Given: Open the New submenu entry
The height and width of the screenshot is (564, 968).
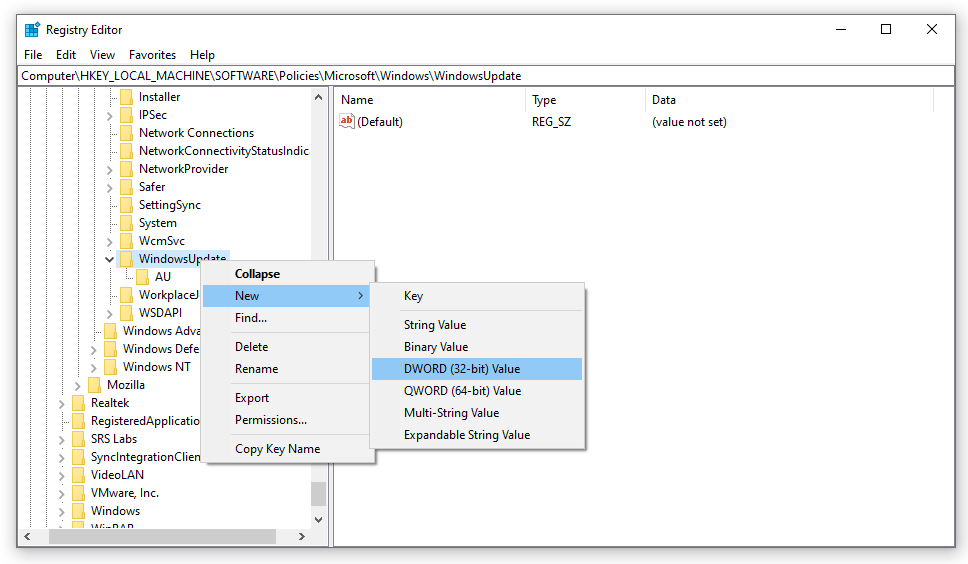Looking at the screenshot, I should (288, 296).
